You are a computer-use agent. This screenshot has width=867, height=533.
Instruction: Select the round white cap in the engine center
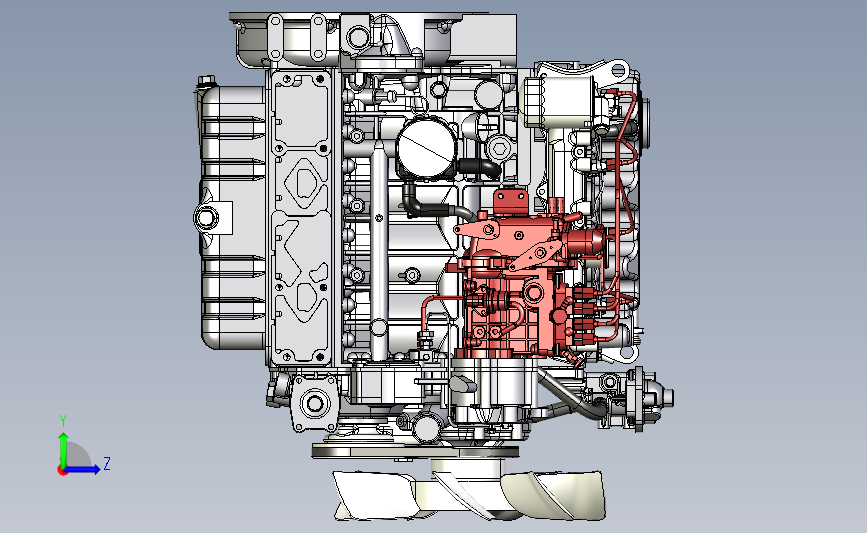tap(427, 147)
